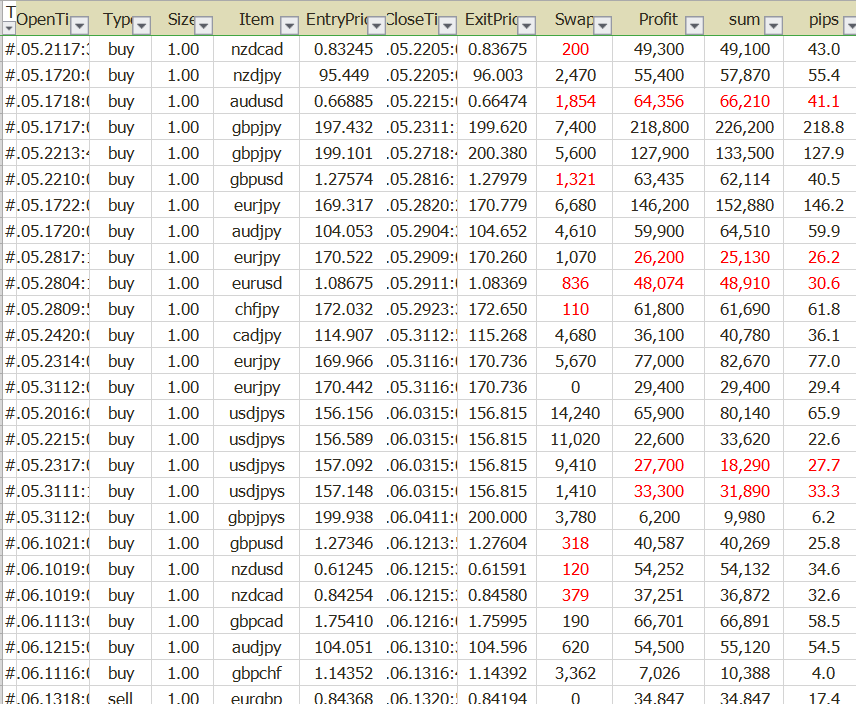This screenshot has height=704, width=856.
Task: Open the Swap column filter dropdown
Action: pyautogui.click(x=603, y=25)
